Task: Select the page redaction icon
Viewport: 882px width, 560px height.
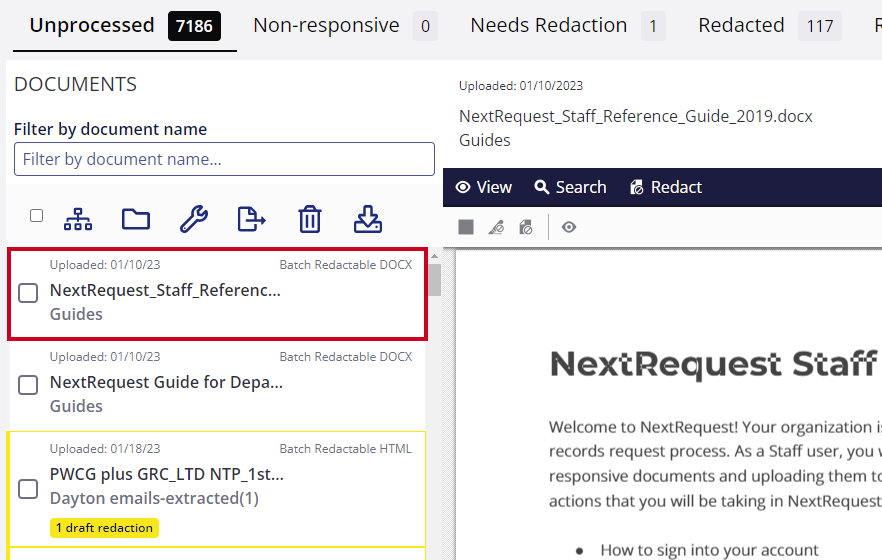Action: 526,227
